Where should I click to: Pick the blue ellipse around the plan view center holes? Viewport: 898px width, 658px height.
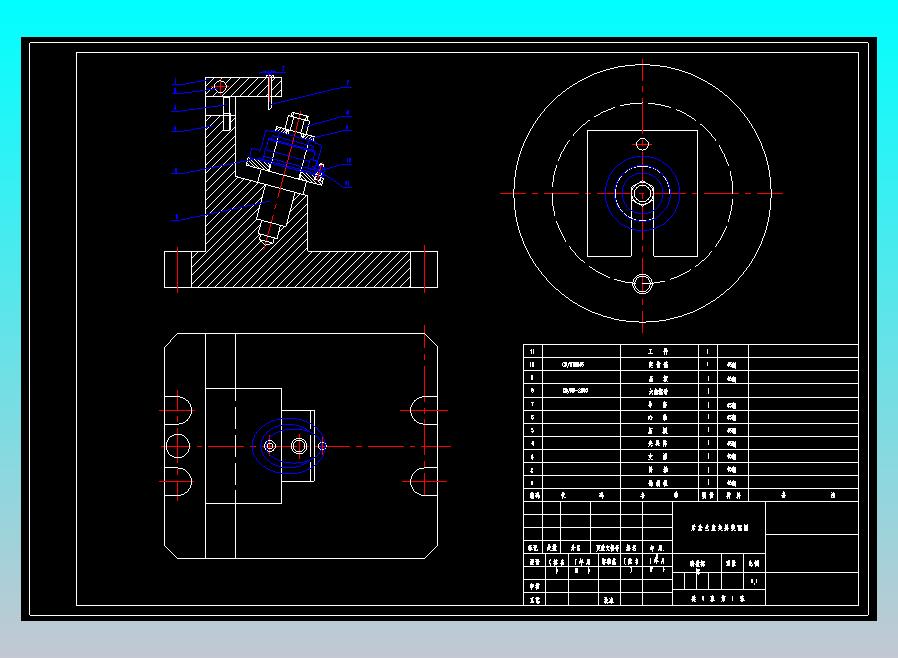pos(289,446)
